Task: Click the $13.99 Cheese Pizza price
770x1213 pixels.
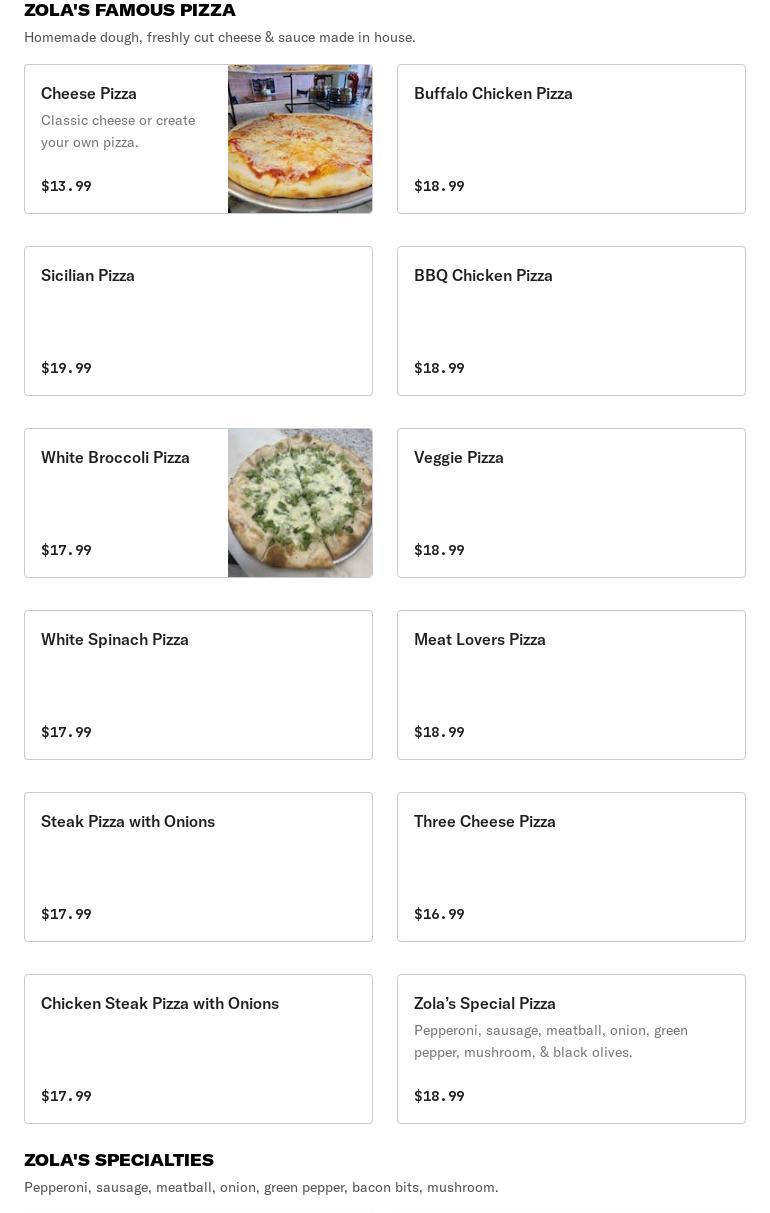Action: click(66, 186)
